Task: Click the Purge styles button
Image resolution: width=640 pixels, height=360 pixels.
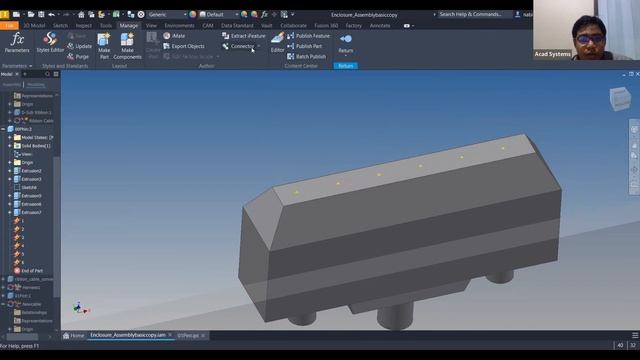Action: coord(78,56)
